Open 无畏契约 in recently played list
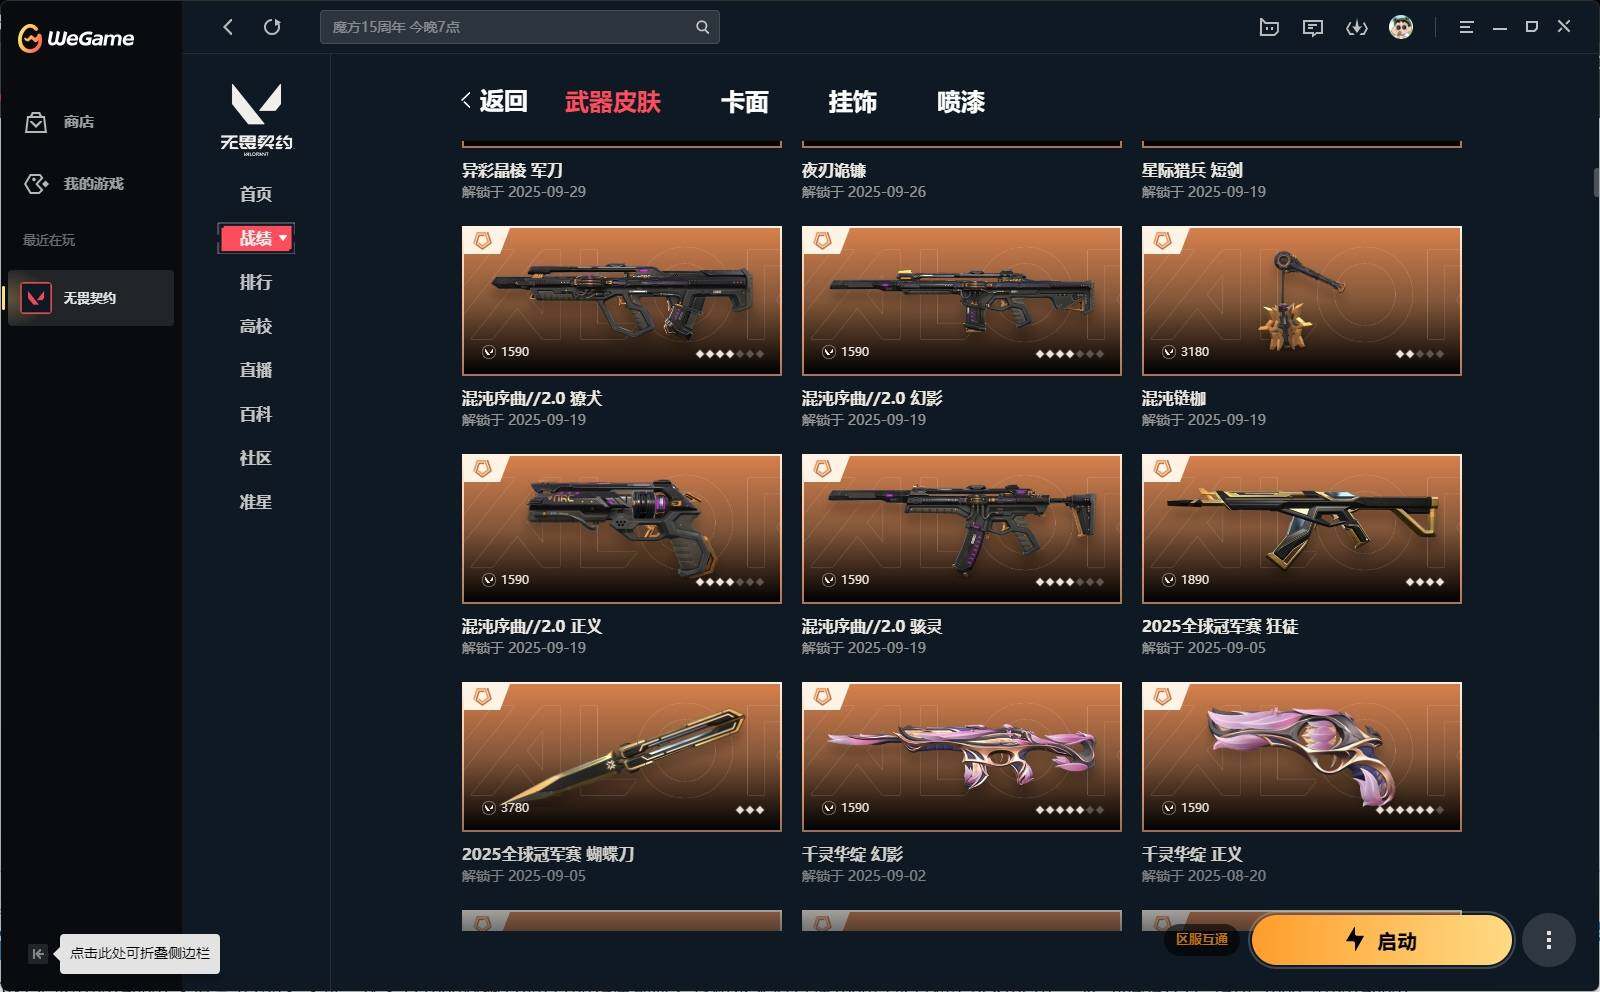Image resolution: width=1600 pixels, height=992 pixels. 91,298
